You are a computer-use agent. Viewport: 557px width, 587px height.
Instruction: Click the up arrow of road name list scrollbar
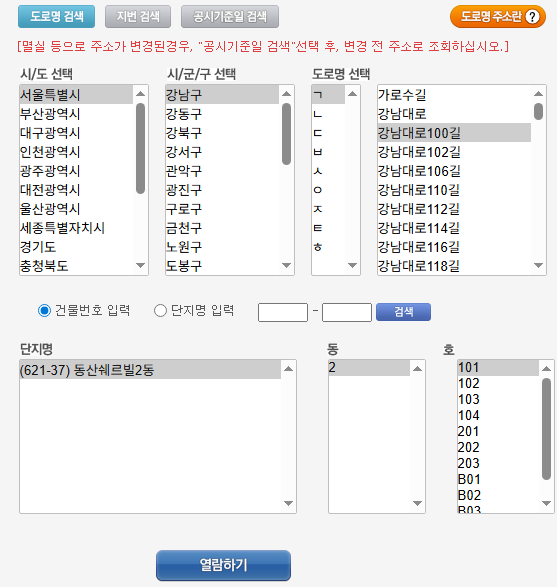point(538,94)
